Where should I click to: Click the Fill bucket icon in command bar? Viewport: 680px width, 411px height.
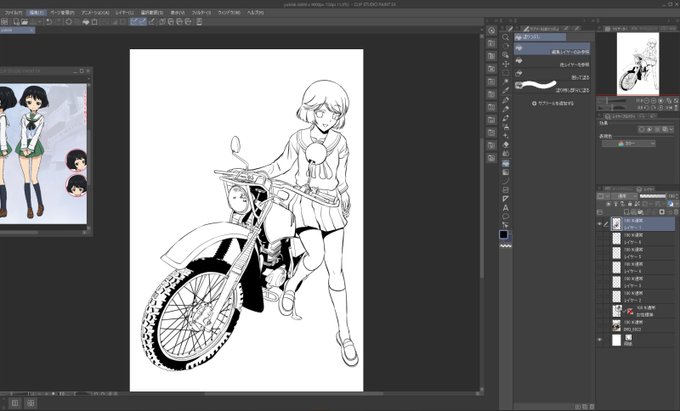point(85,21)
